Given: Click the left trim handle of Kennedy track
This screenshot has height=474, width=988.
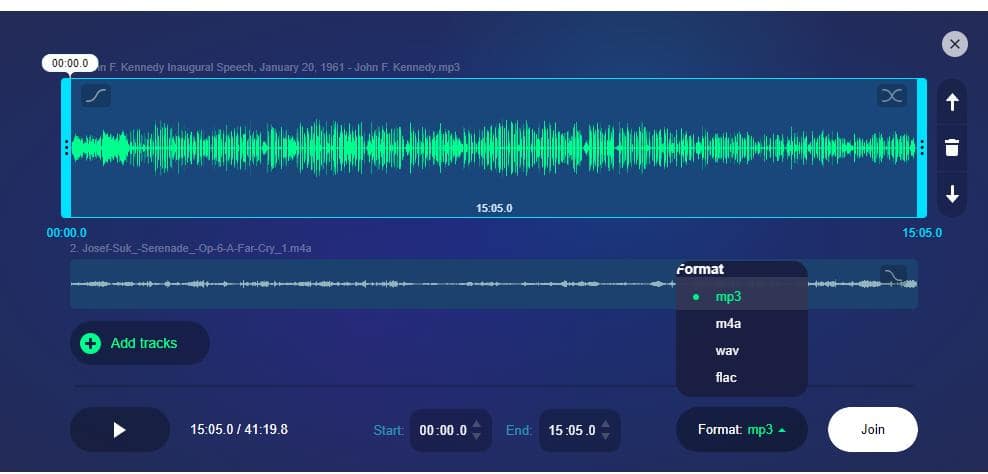Looking at the screenshot, I should pos(66,148).
